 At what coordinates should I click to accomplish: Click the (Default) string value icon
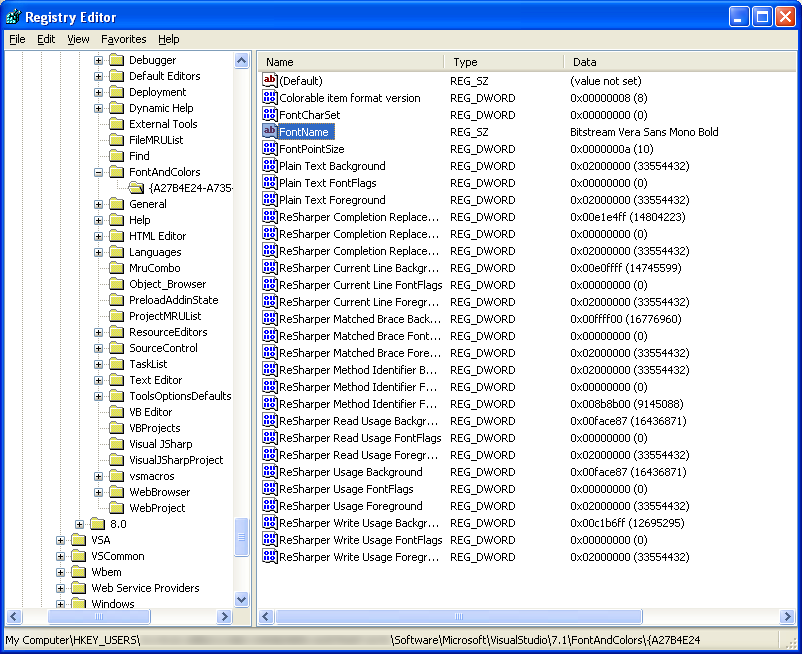coord(269,81)
